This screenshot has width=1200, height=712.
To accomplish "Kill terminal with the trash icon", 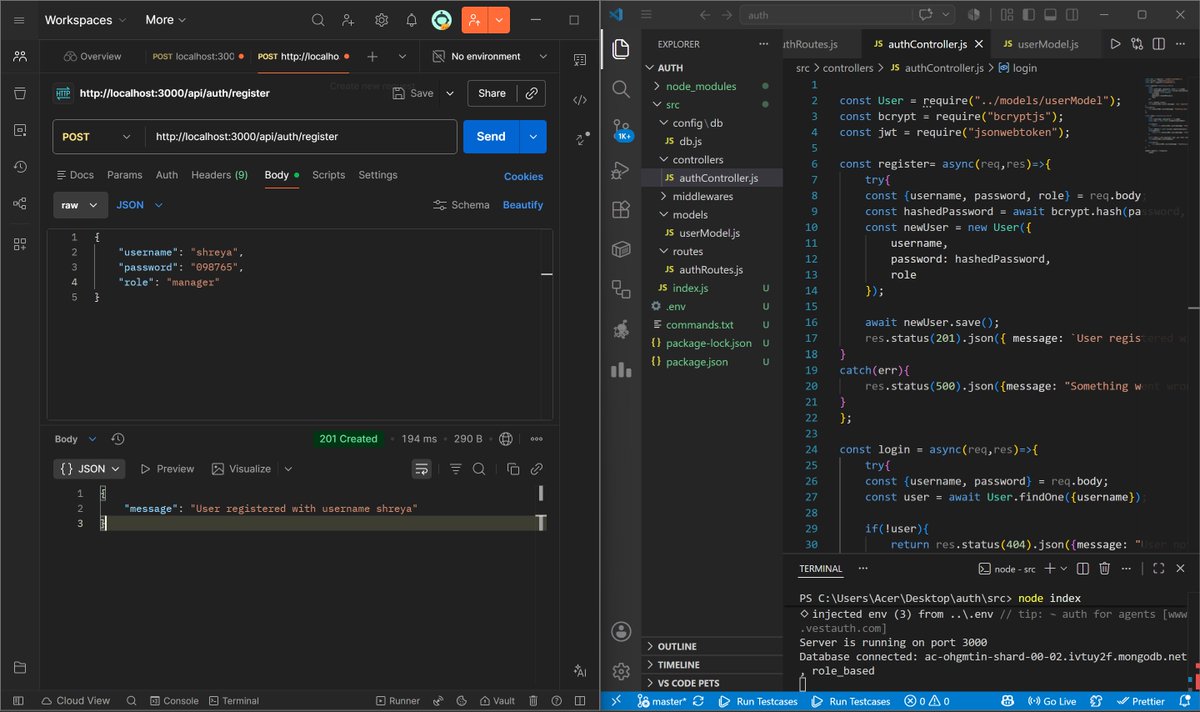I will [1105, 568].
